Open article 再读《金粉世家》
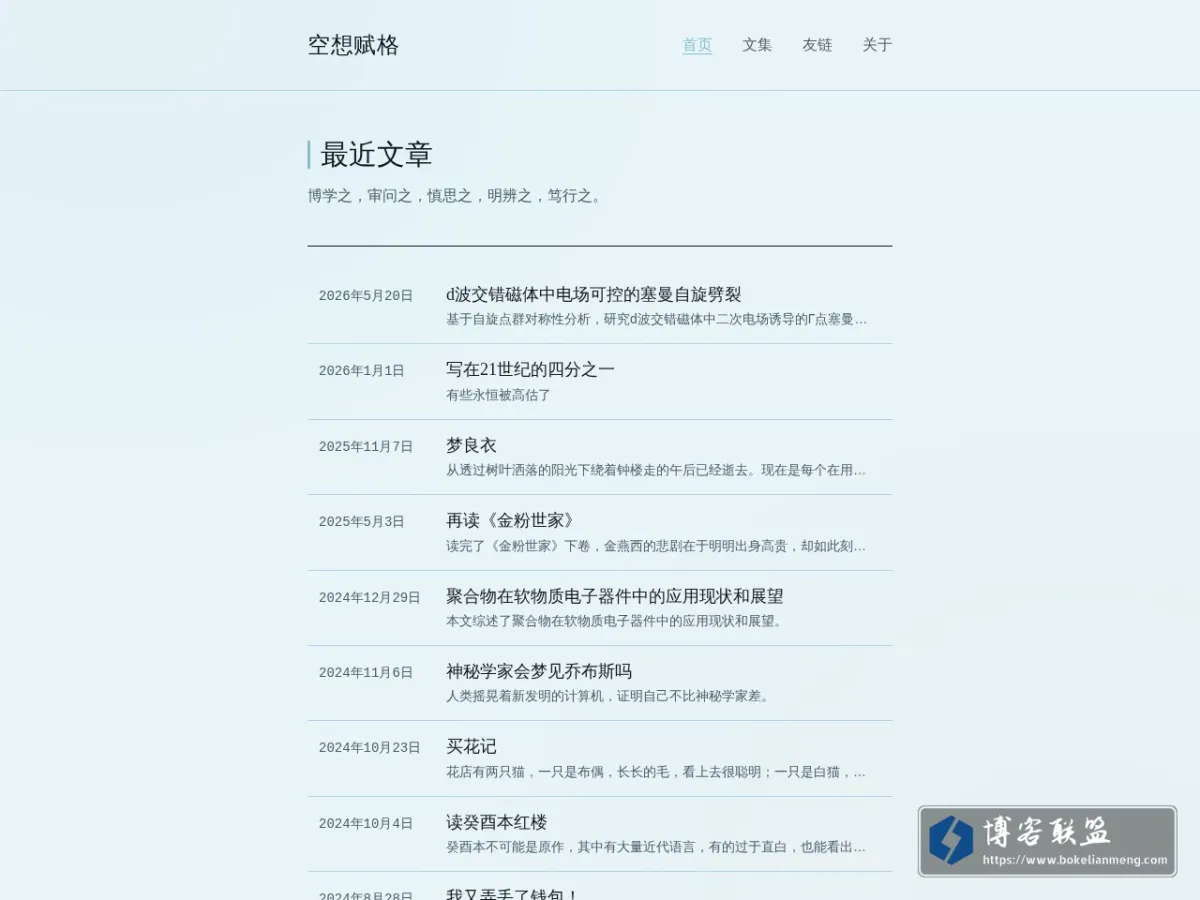 coord(513,521)
